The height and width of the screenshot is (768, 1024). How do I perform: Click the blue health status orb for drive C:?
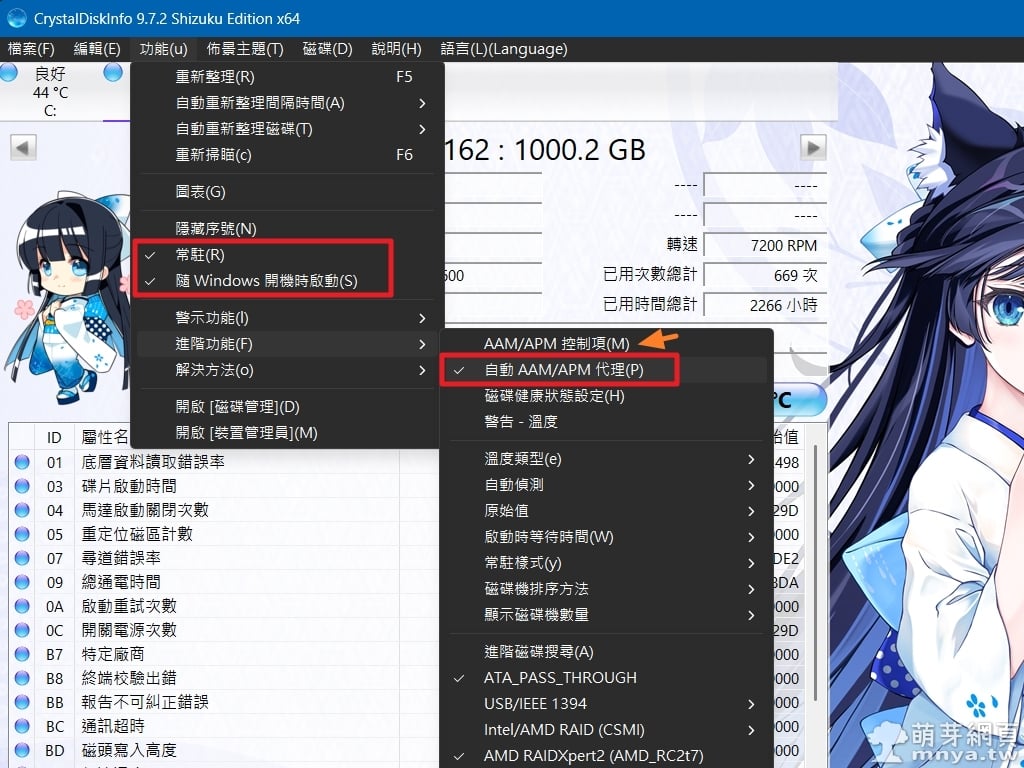10,73
